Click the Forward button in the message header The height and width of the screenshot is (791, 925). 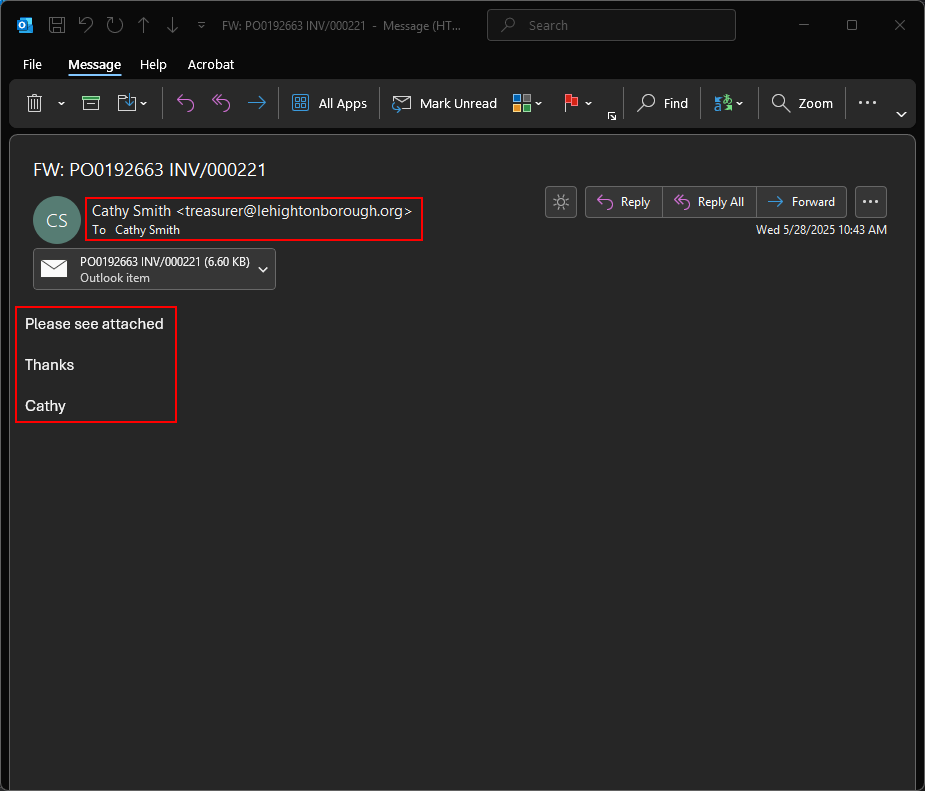(x=802, y=202)
